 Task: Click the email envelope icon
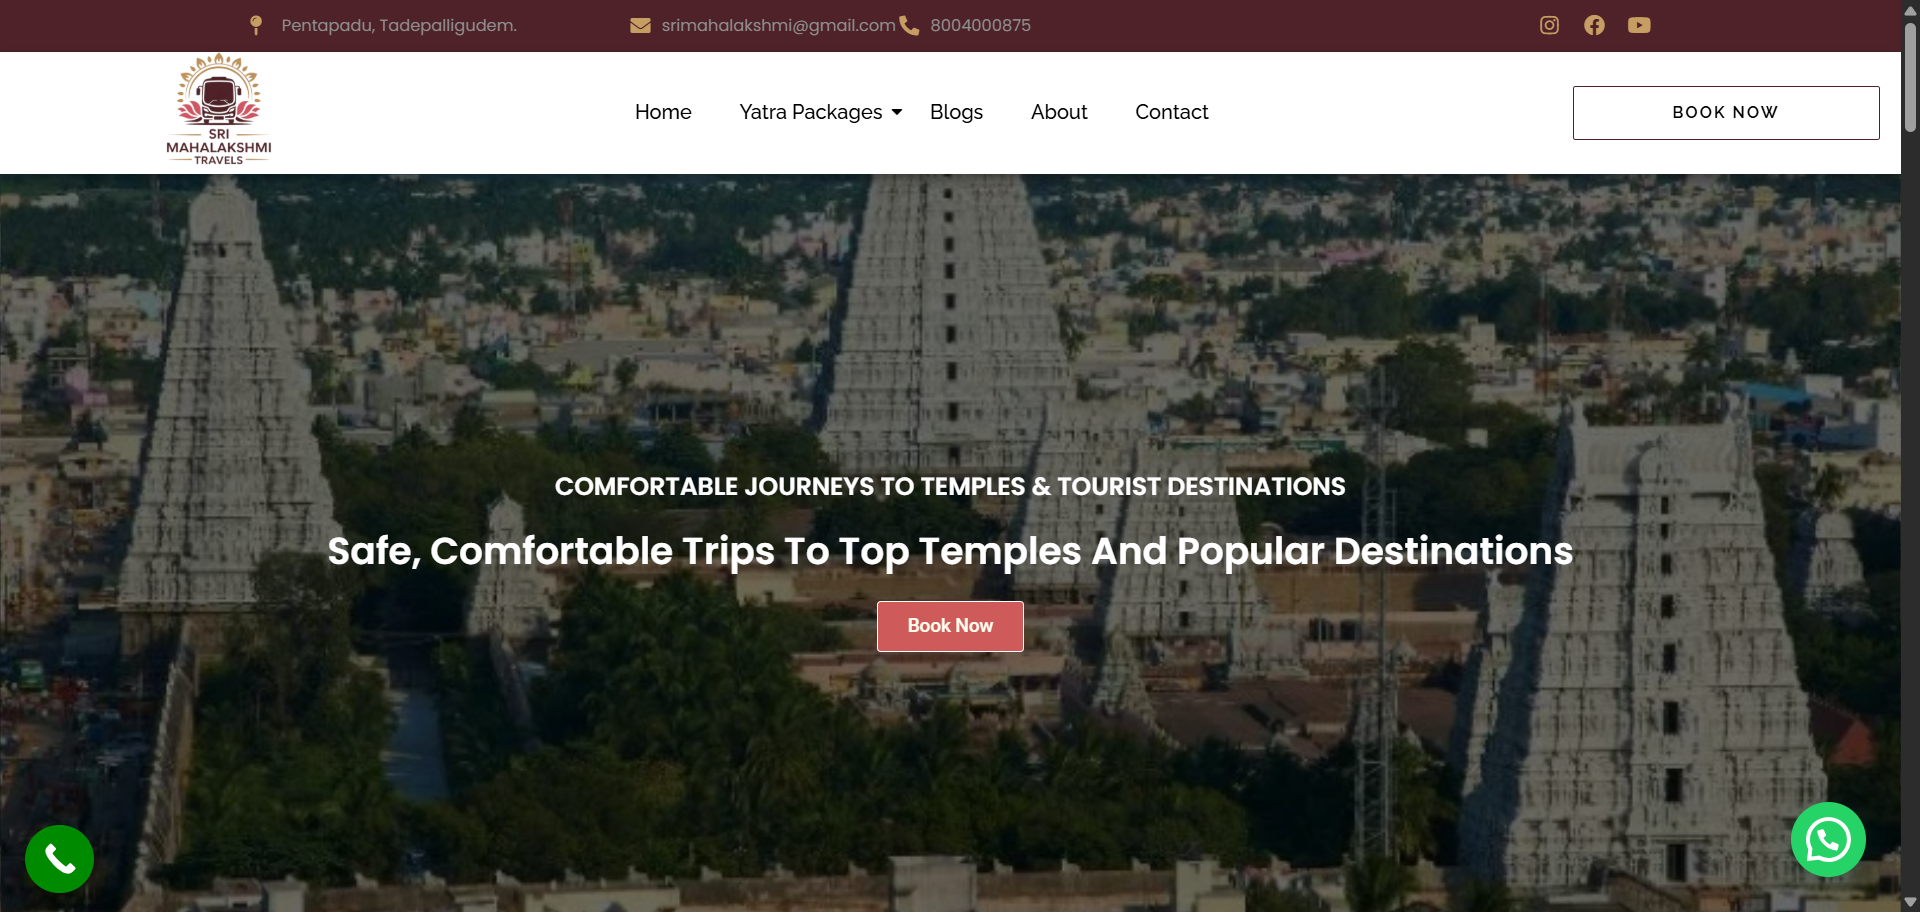point(640,25)
